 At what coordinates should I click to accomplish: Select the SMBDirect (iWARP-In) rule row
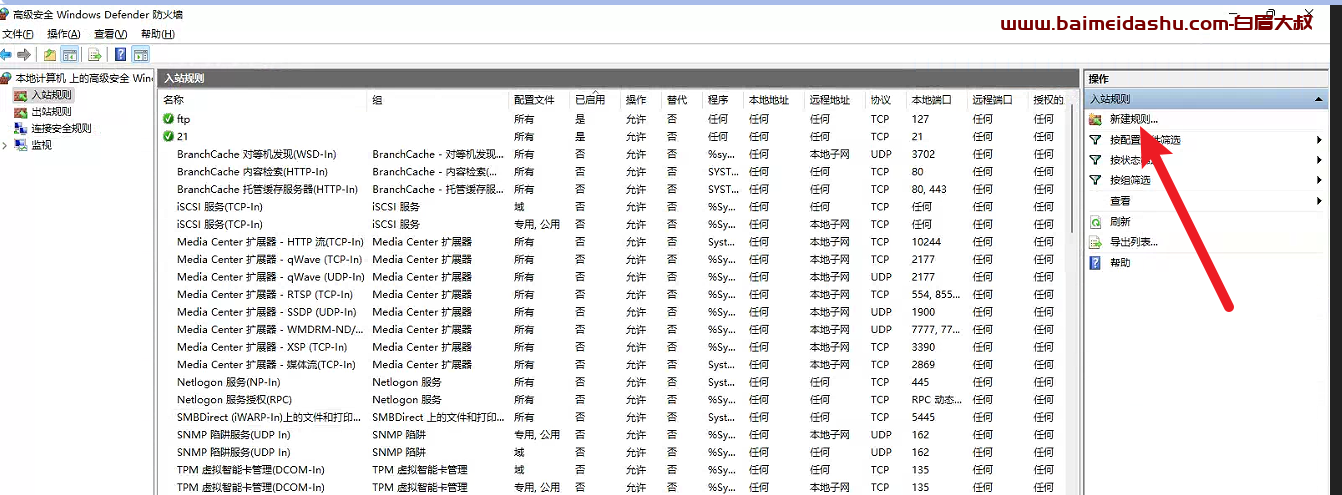click(613, 417)
